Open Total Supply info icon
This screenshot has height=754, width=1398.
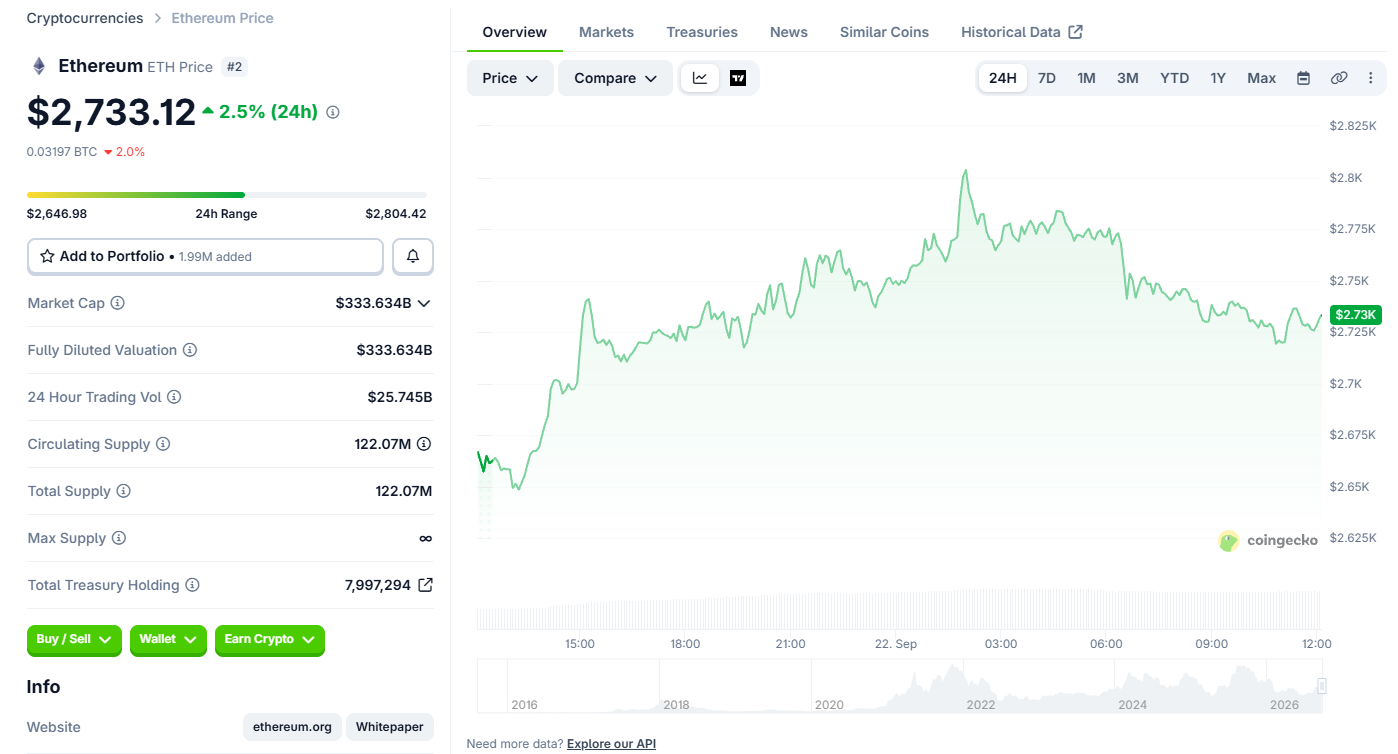pyautogui.click(x=124, y=491)
